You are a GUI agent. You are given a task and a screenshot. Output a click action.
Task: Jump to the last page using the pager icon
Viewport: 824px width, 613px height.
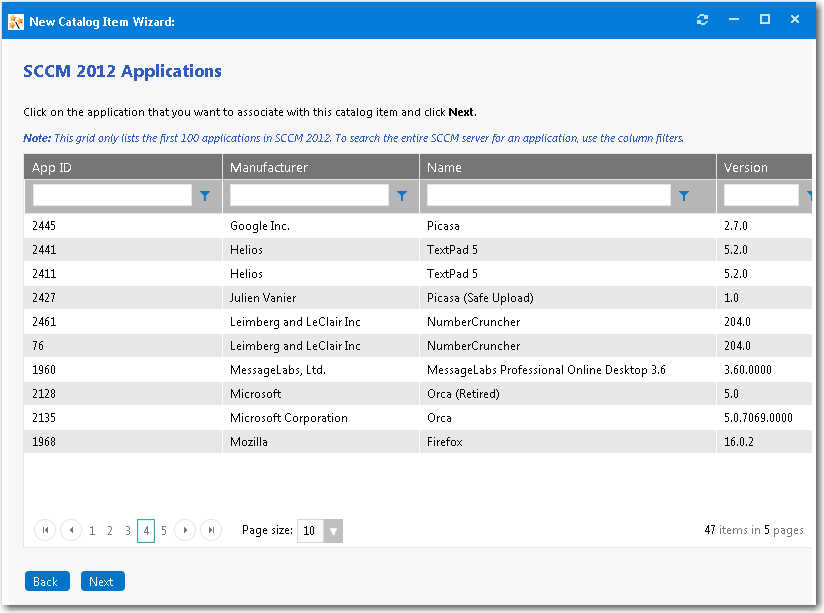point(211,530)
